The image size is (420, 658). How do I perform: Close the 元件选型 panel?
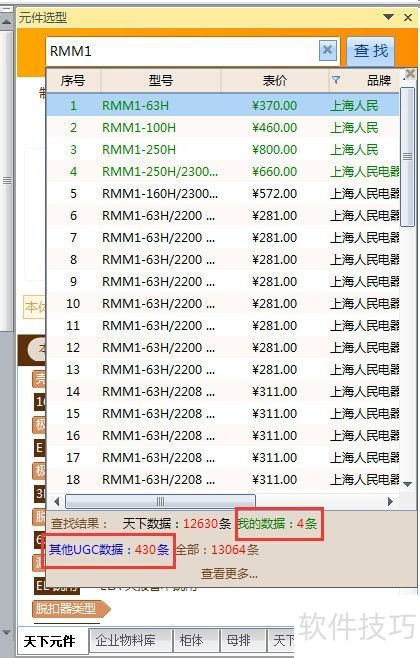tap(408, 17)
